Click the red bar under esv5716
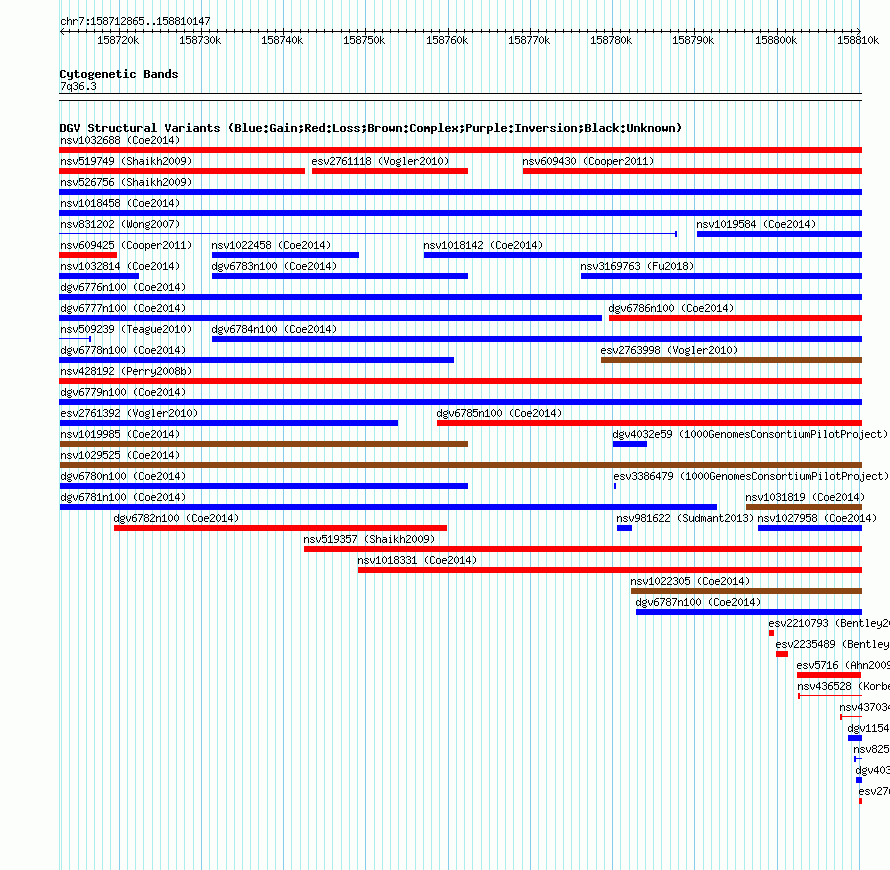This screenshot has width=890, height=870. click(x=829, y=675)
